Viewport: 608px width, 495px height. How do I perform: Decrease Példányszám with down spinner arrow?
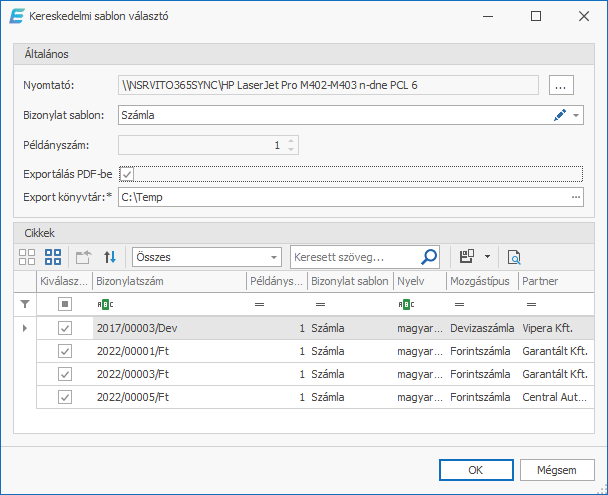[x=291, y=150]
